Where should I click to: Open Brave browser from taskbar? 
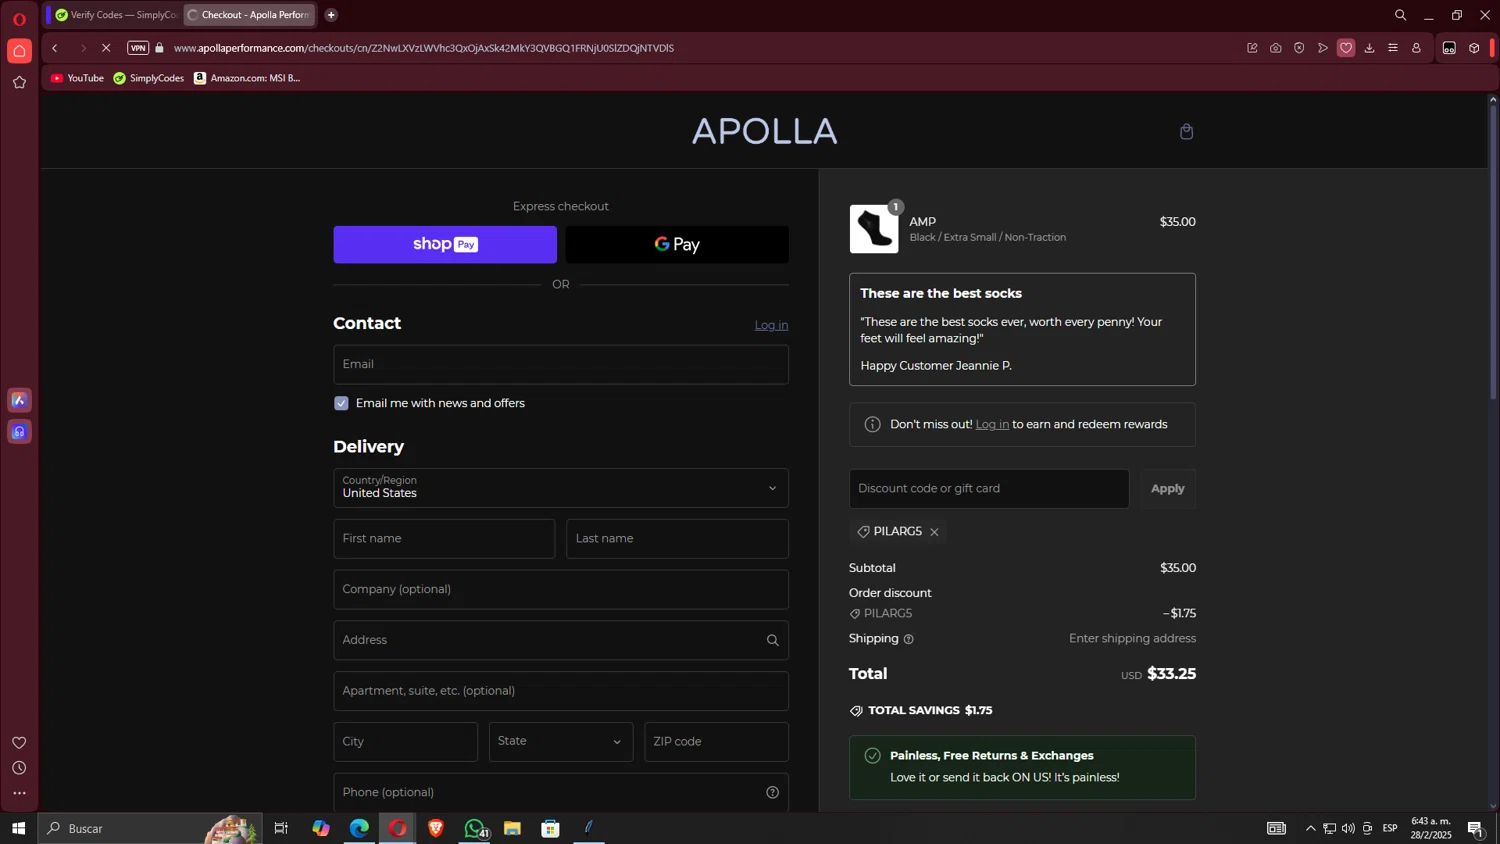pos(436,829)
